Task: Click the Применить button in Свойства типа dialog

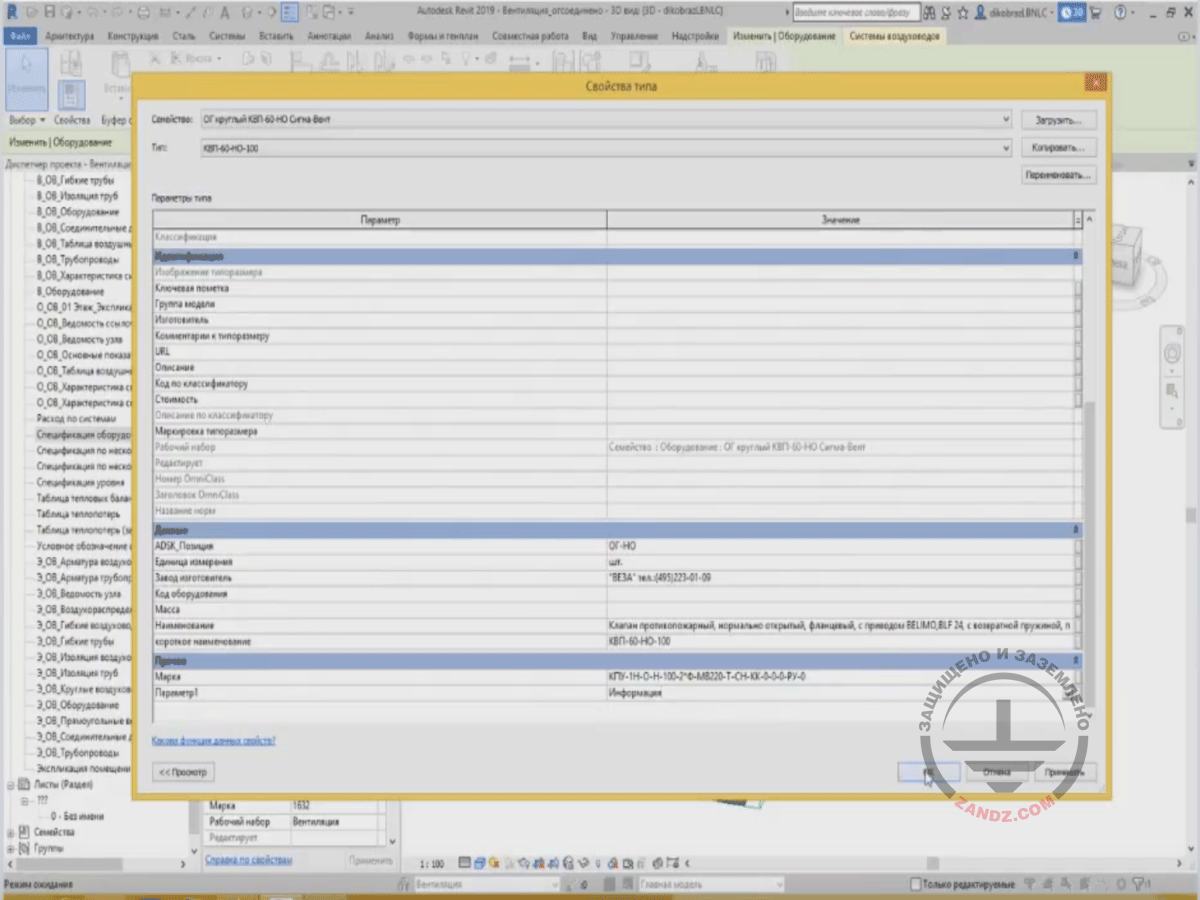Action: click(x=1065, y=772)
